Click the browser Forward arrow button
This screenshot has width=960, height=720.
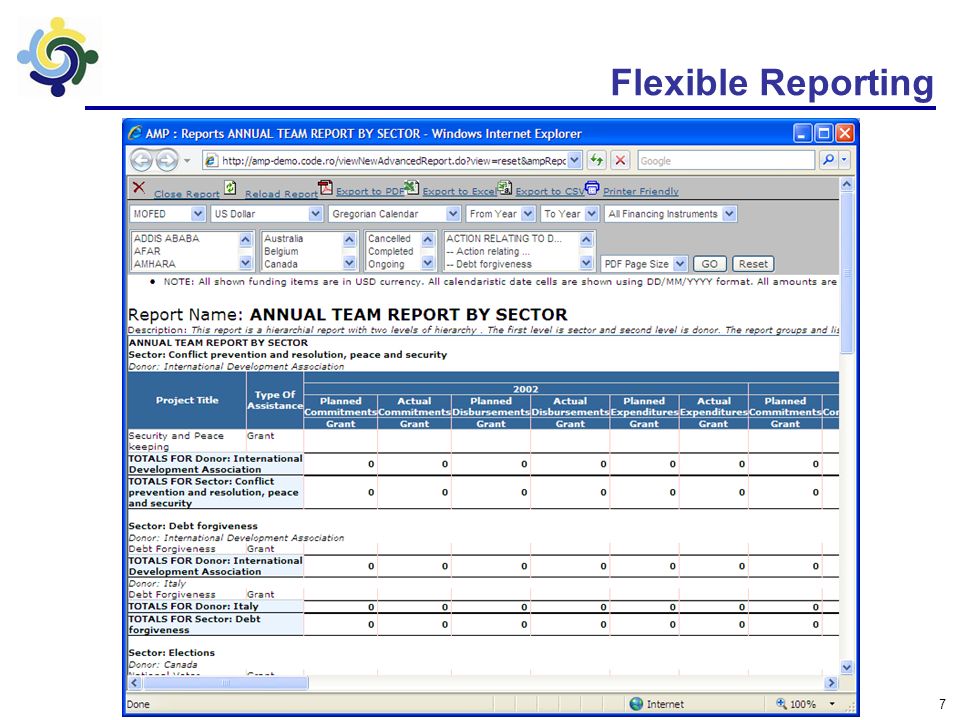pyautogui.click(x=167, y=160)
